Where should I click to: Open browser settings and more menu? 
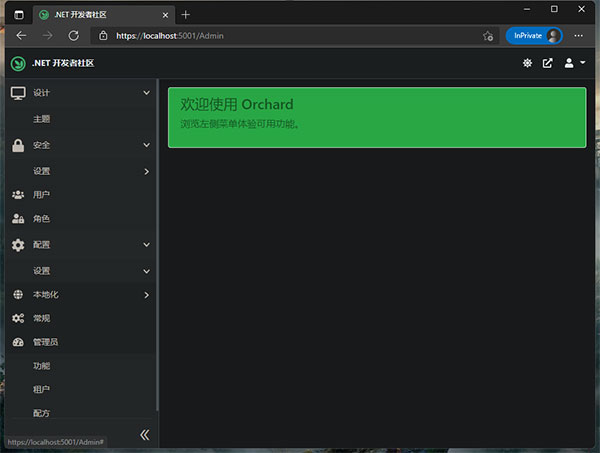pyautogui.click(x=579, y=36)
